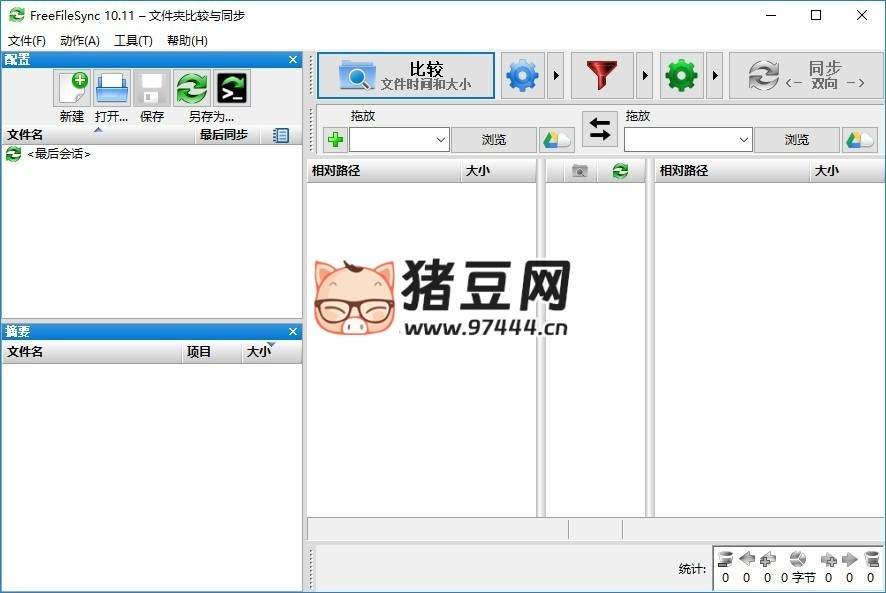
Task: Click the category camera icon in middle column
Action: point(580,171)
